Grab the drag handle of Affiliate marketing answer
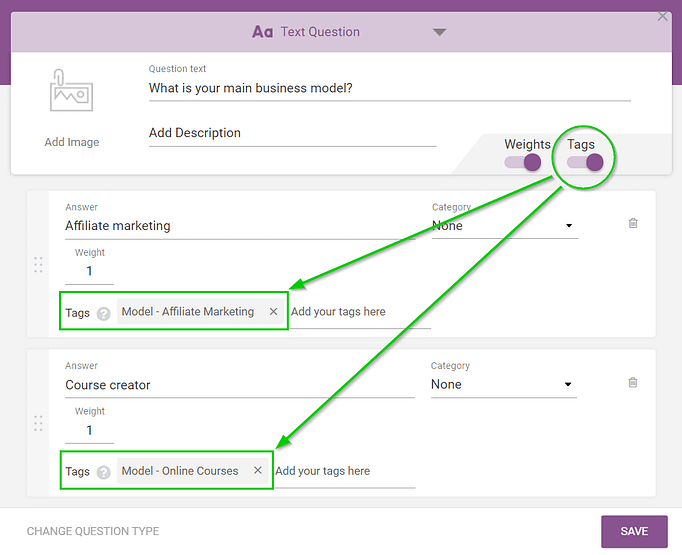The width and height of the screenshot is (682, 555). [x=38, y=265]
